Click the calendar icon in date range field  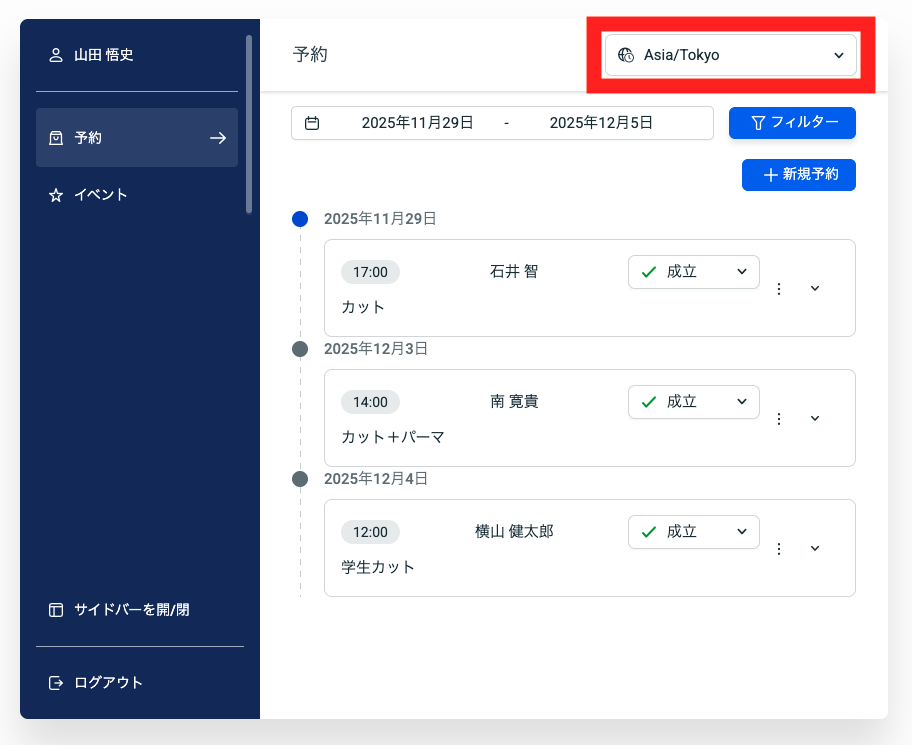coord(312,123)
